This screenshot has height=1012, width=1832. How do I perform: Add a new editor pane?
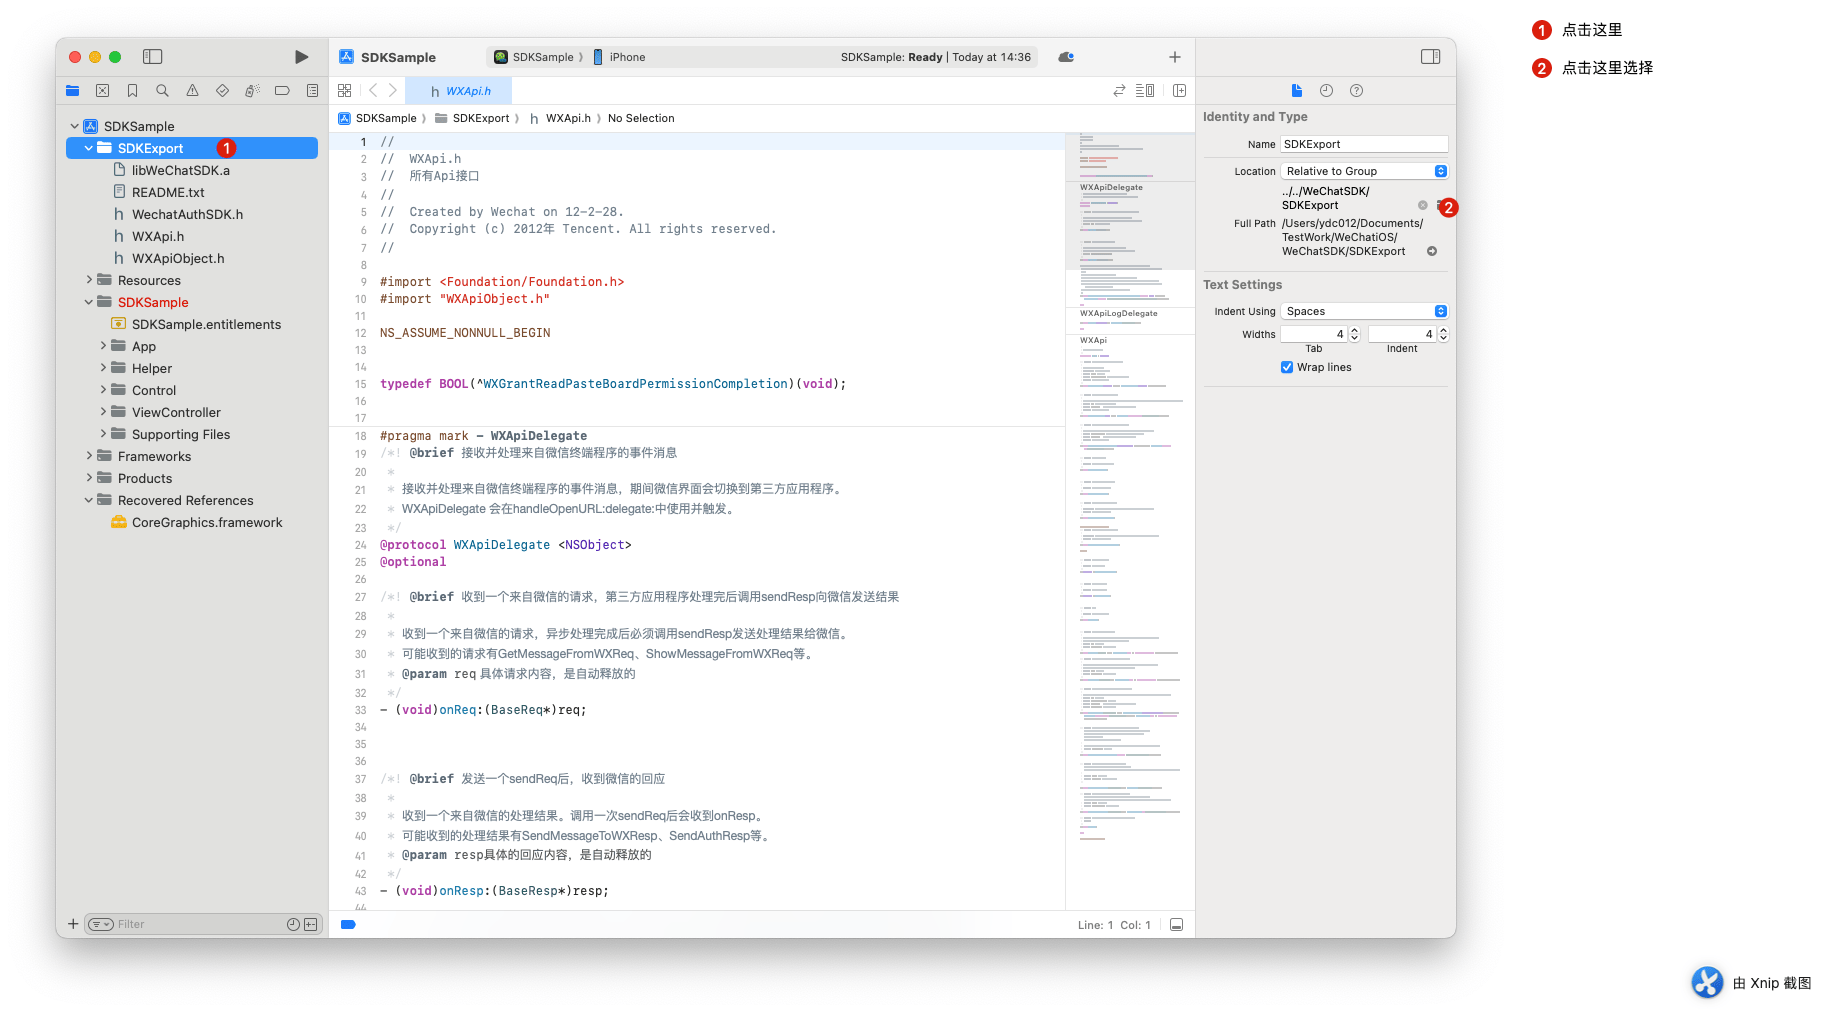[1179, 91]
